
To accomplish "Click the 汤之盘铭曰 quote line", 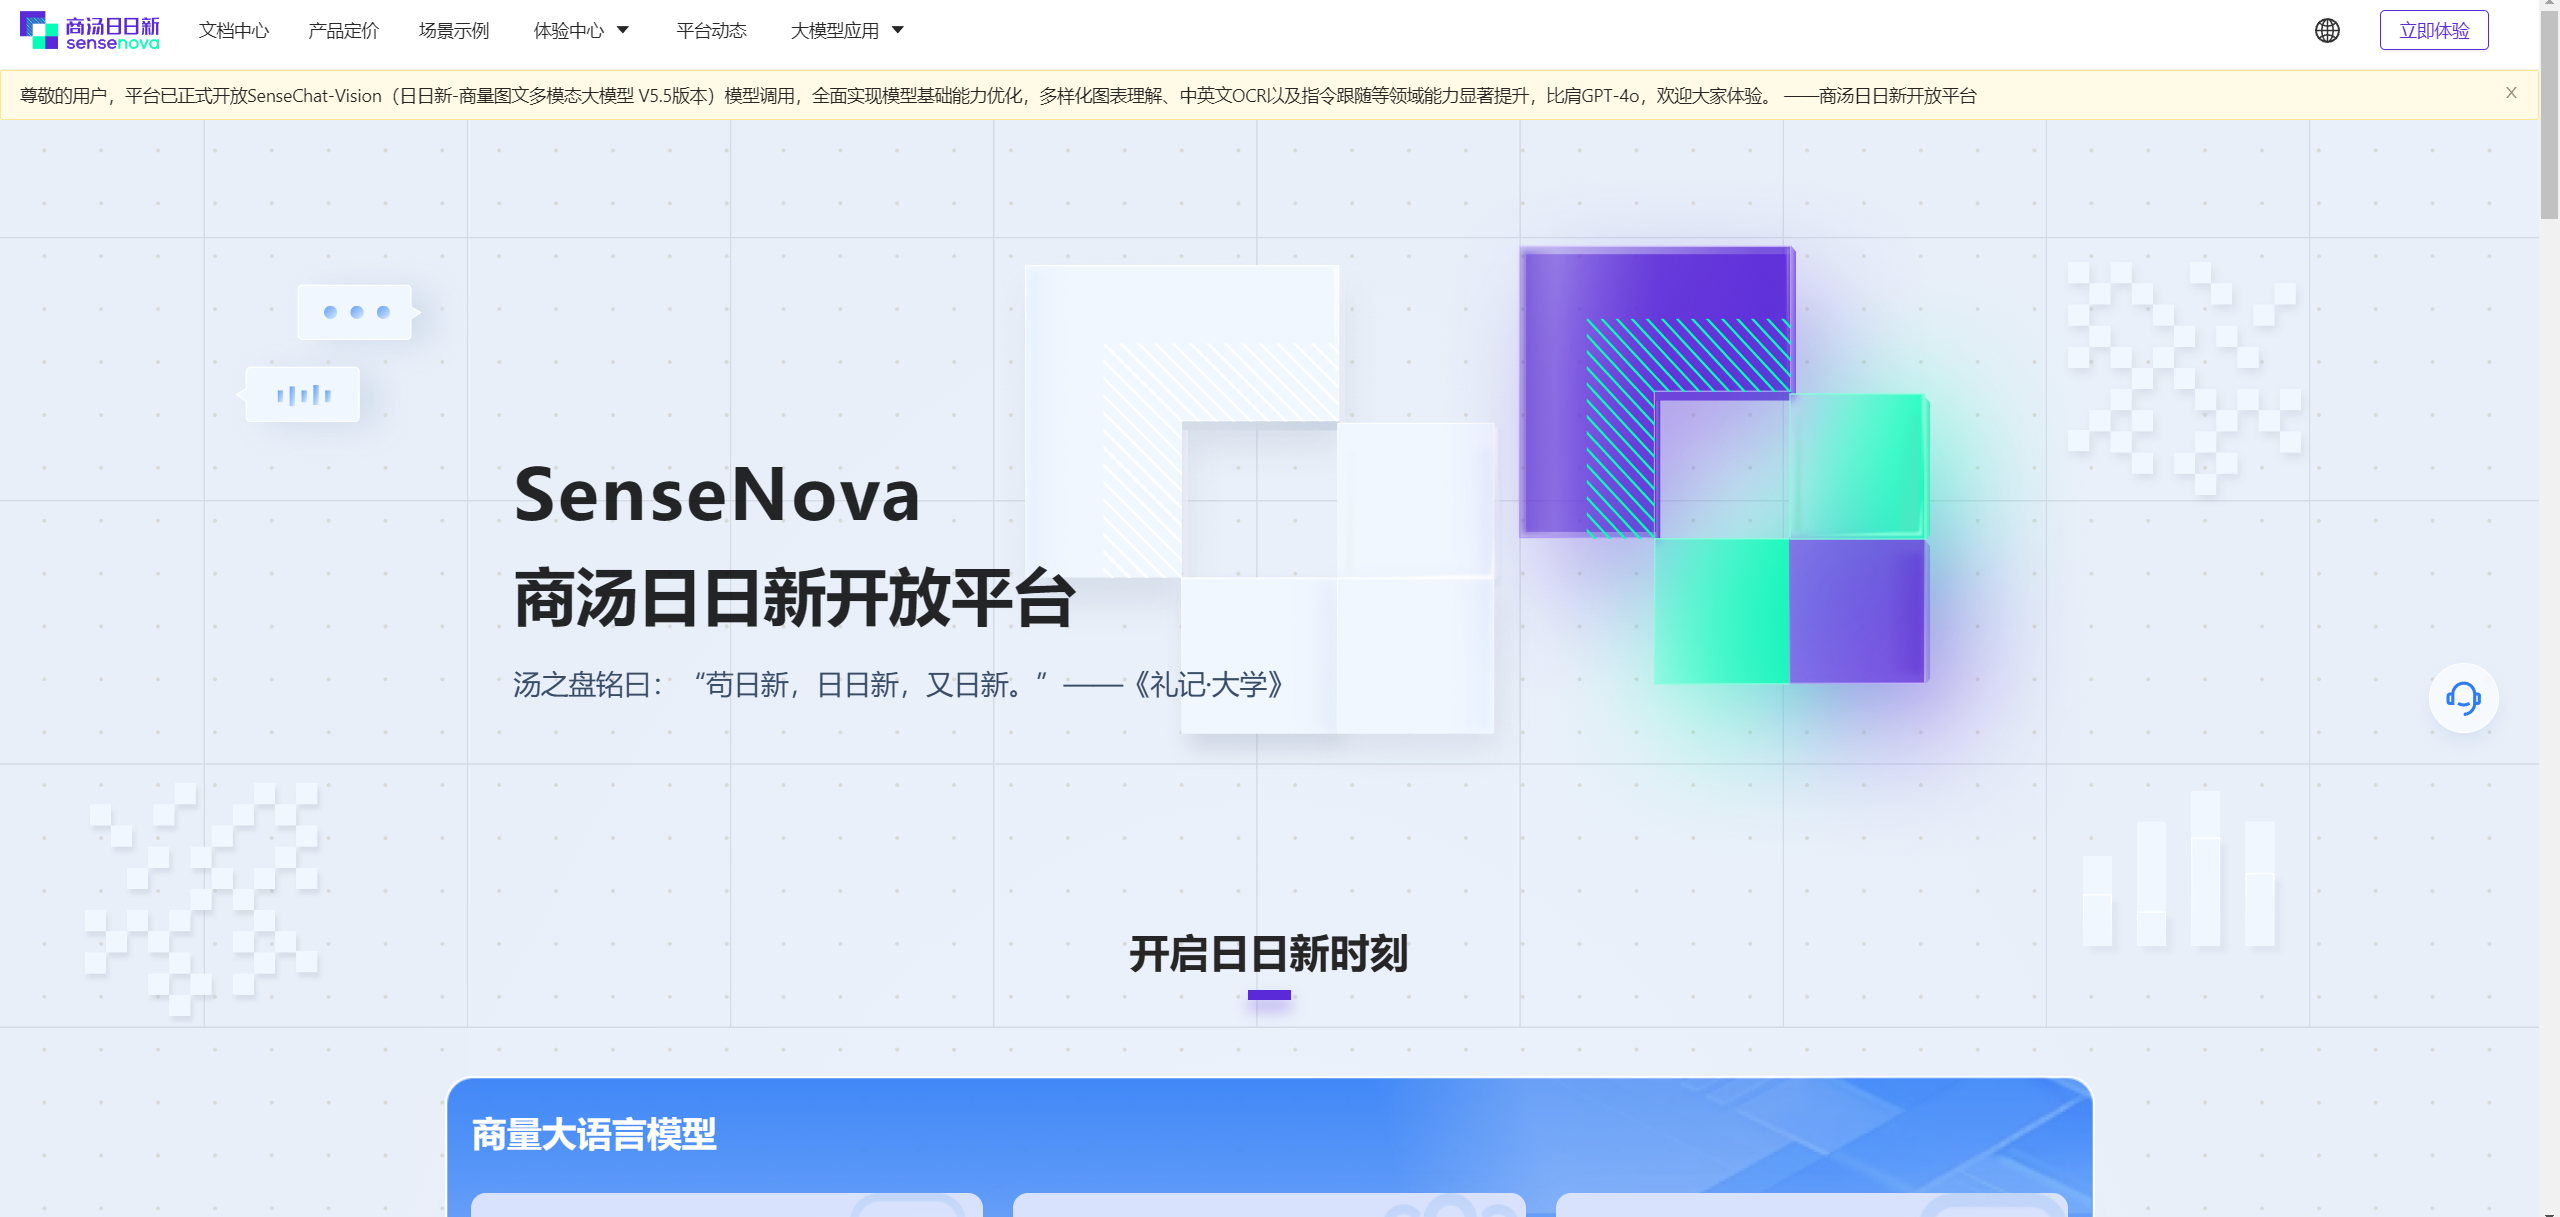I will [x=899, y=685].
